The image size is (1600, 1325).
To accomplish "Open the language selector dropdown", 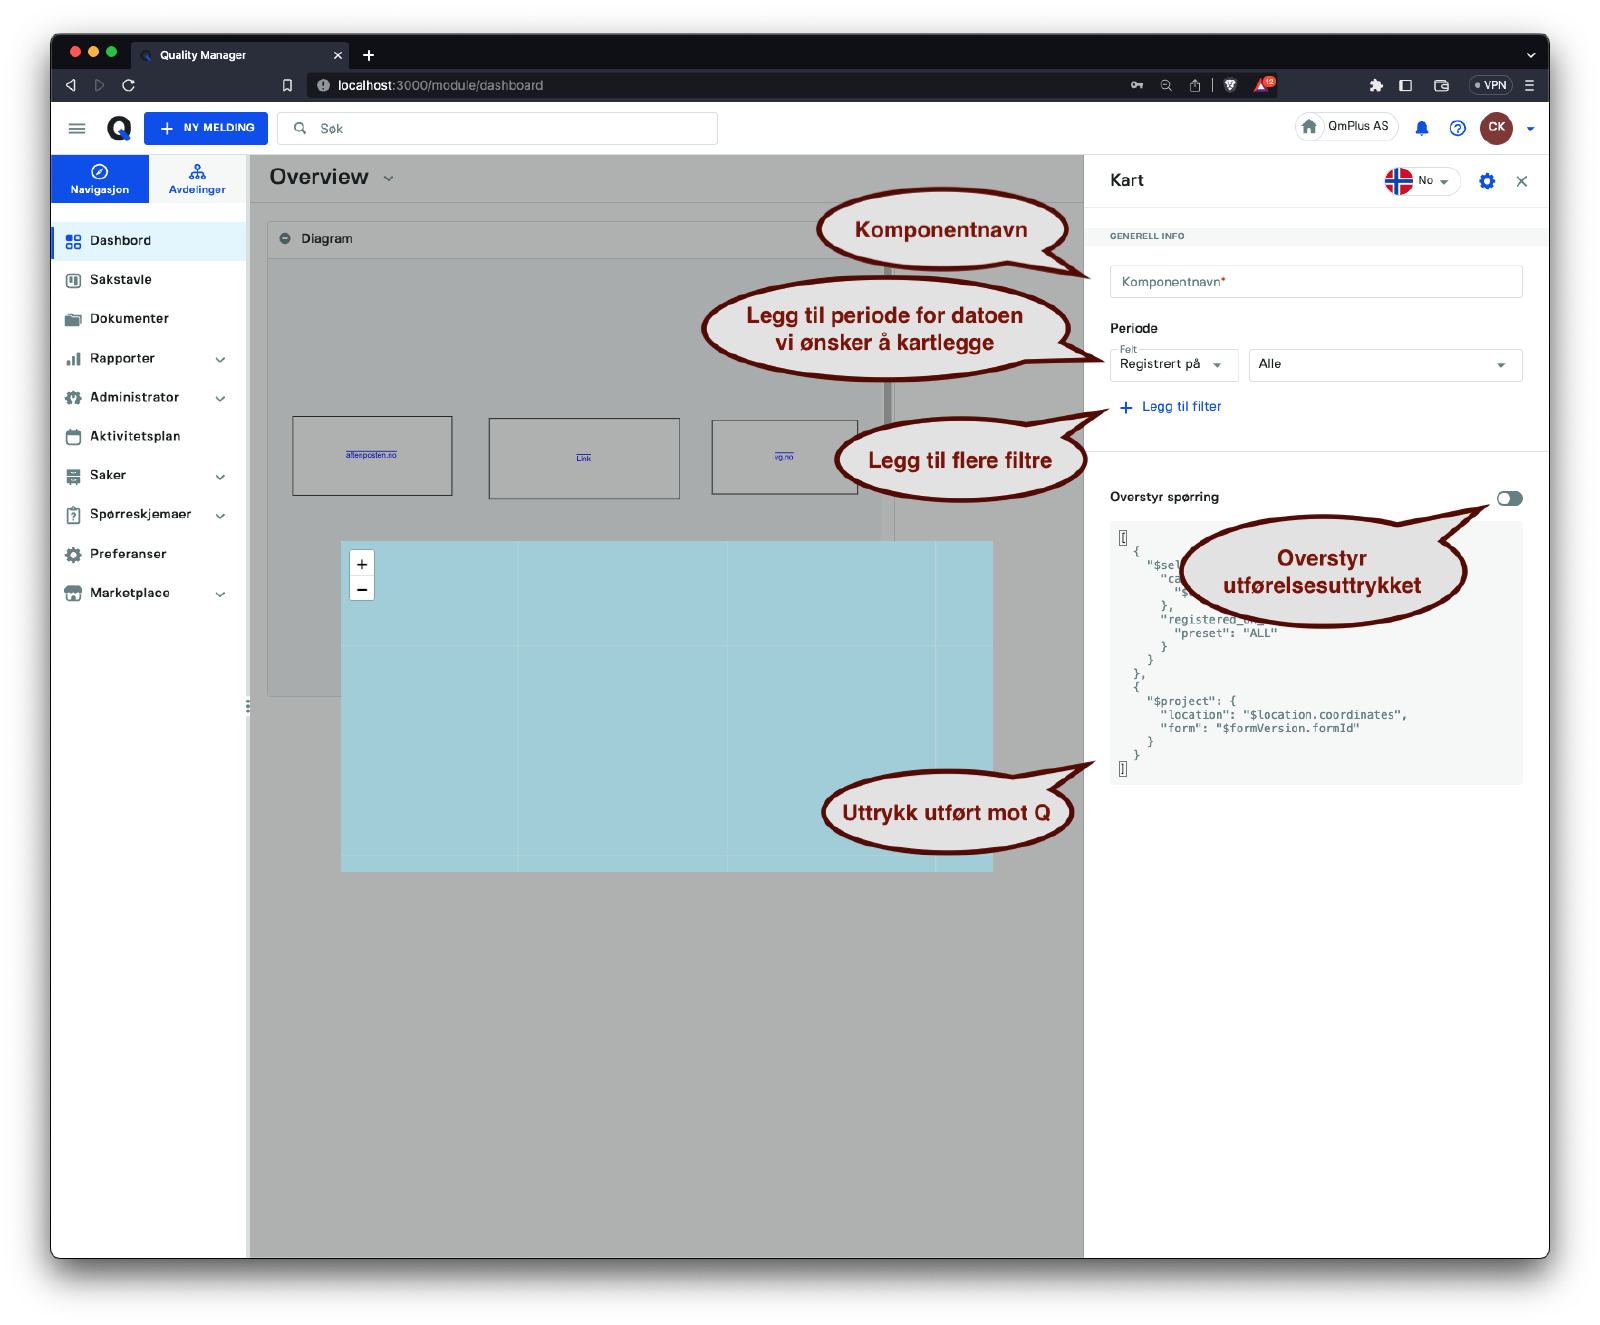I will click(1421, 181).
